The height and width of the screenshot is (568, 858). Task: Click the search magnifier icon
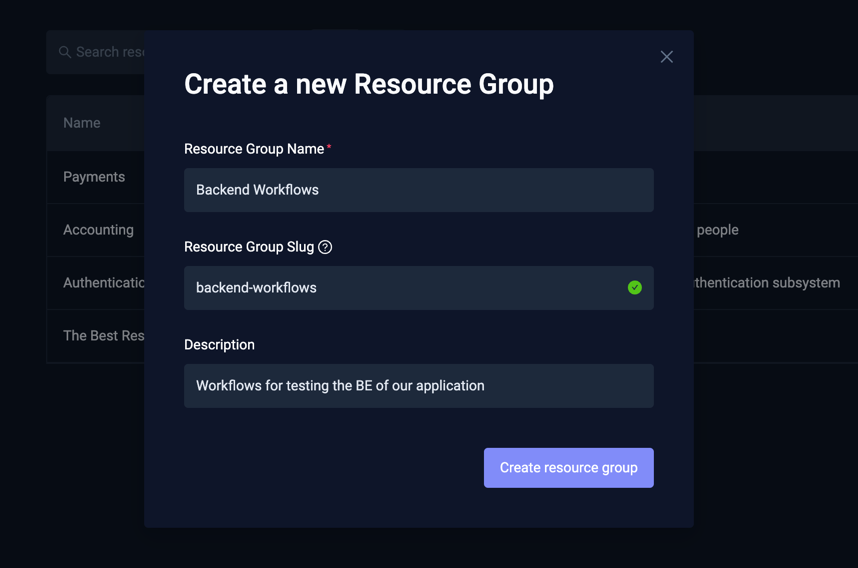click(x=65, y=52)
